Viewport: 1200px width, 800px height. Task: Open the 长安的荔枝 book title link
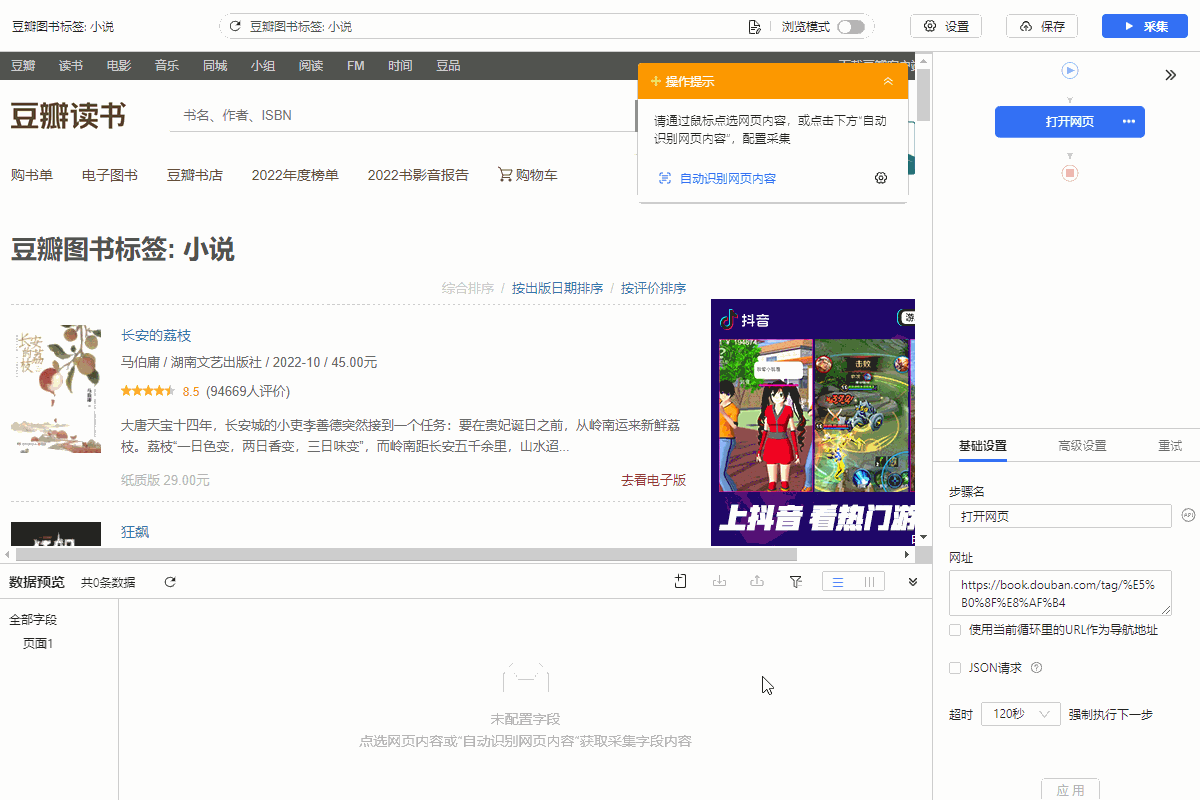coord(156,335)
